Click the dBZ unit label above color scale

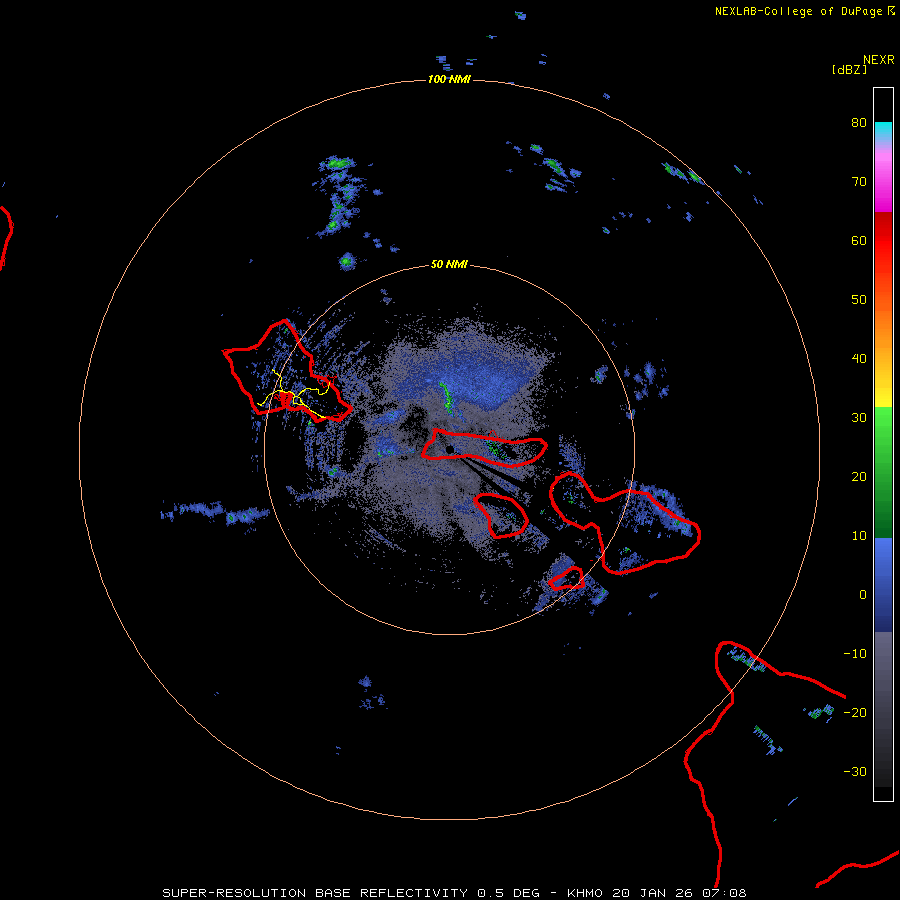point(849,70)
